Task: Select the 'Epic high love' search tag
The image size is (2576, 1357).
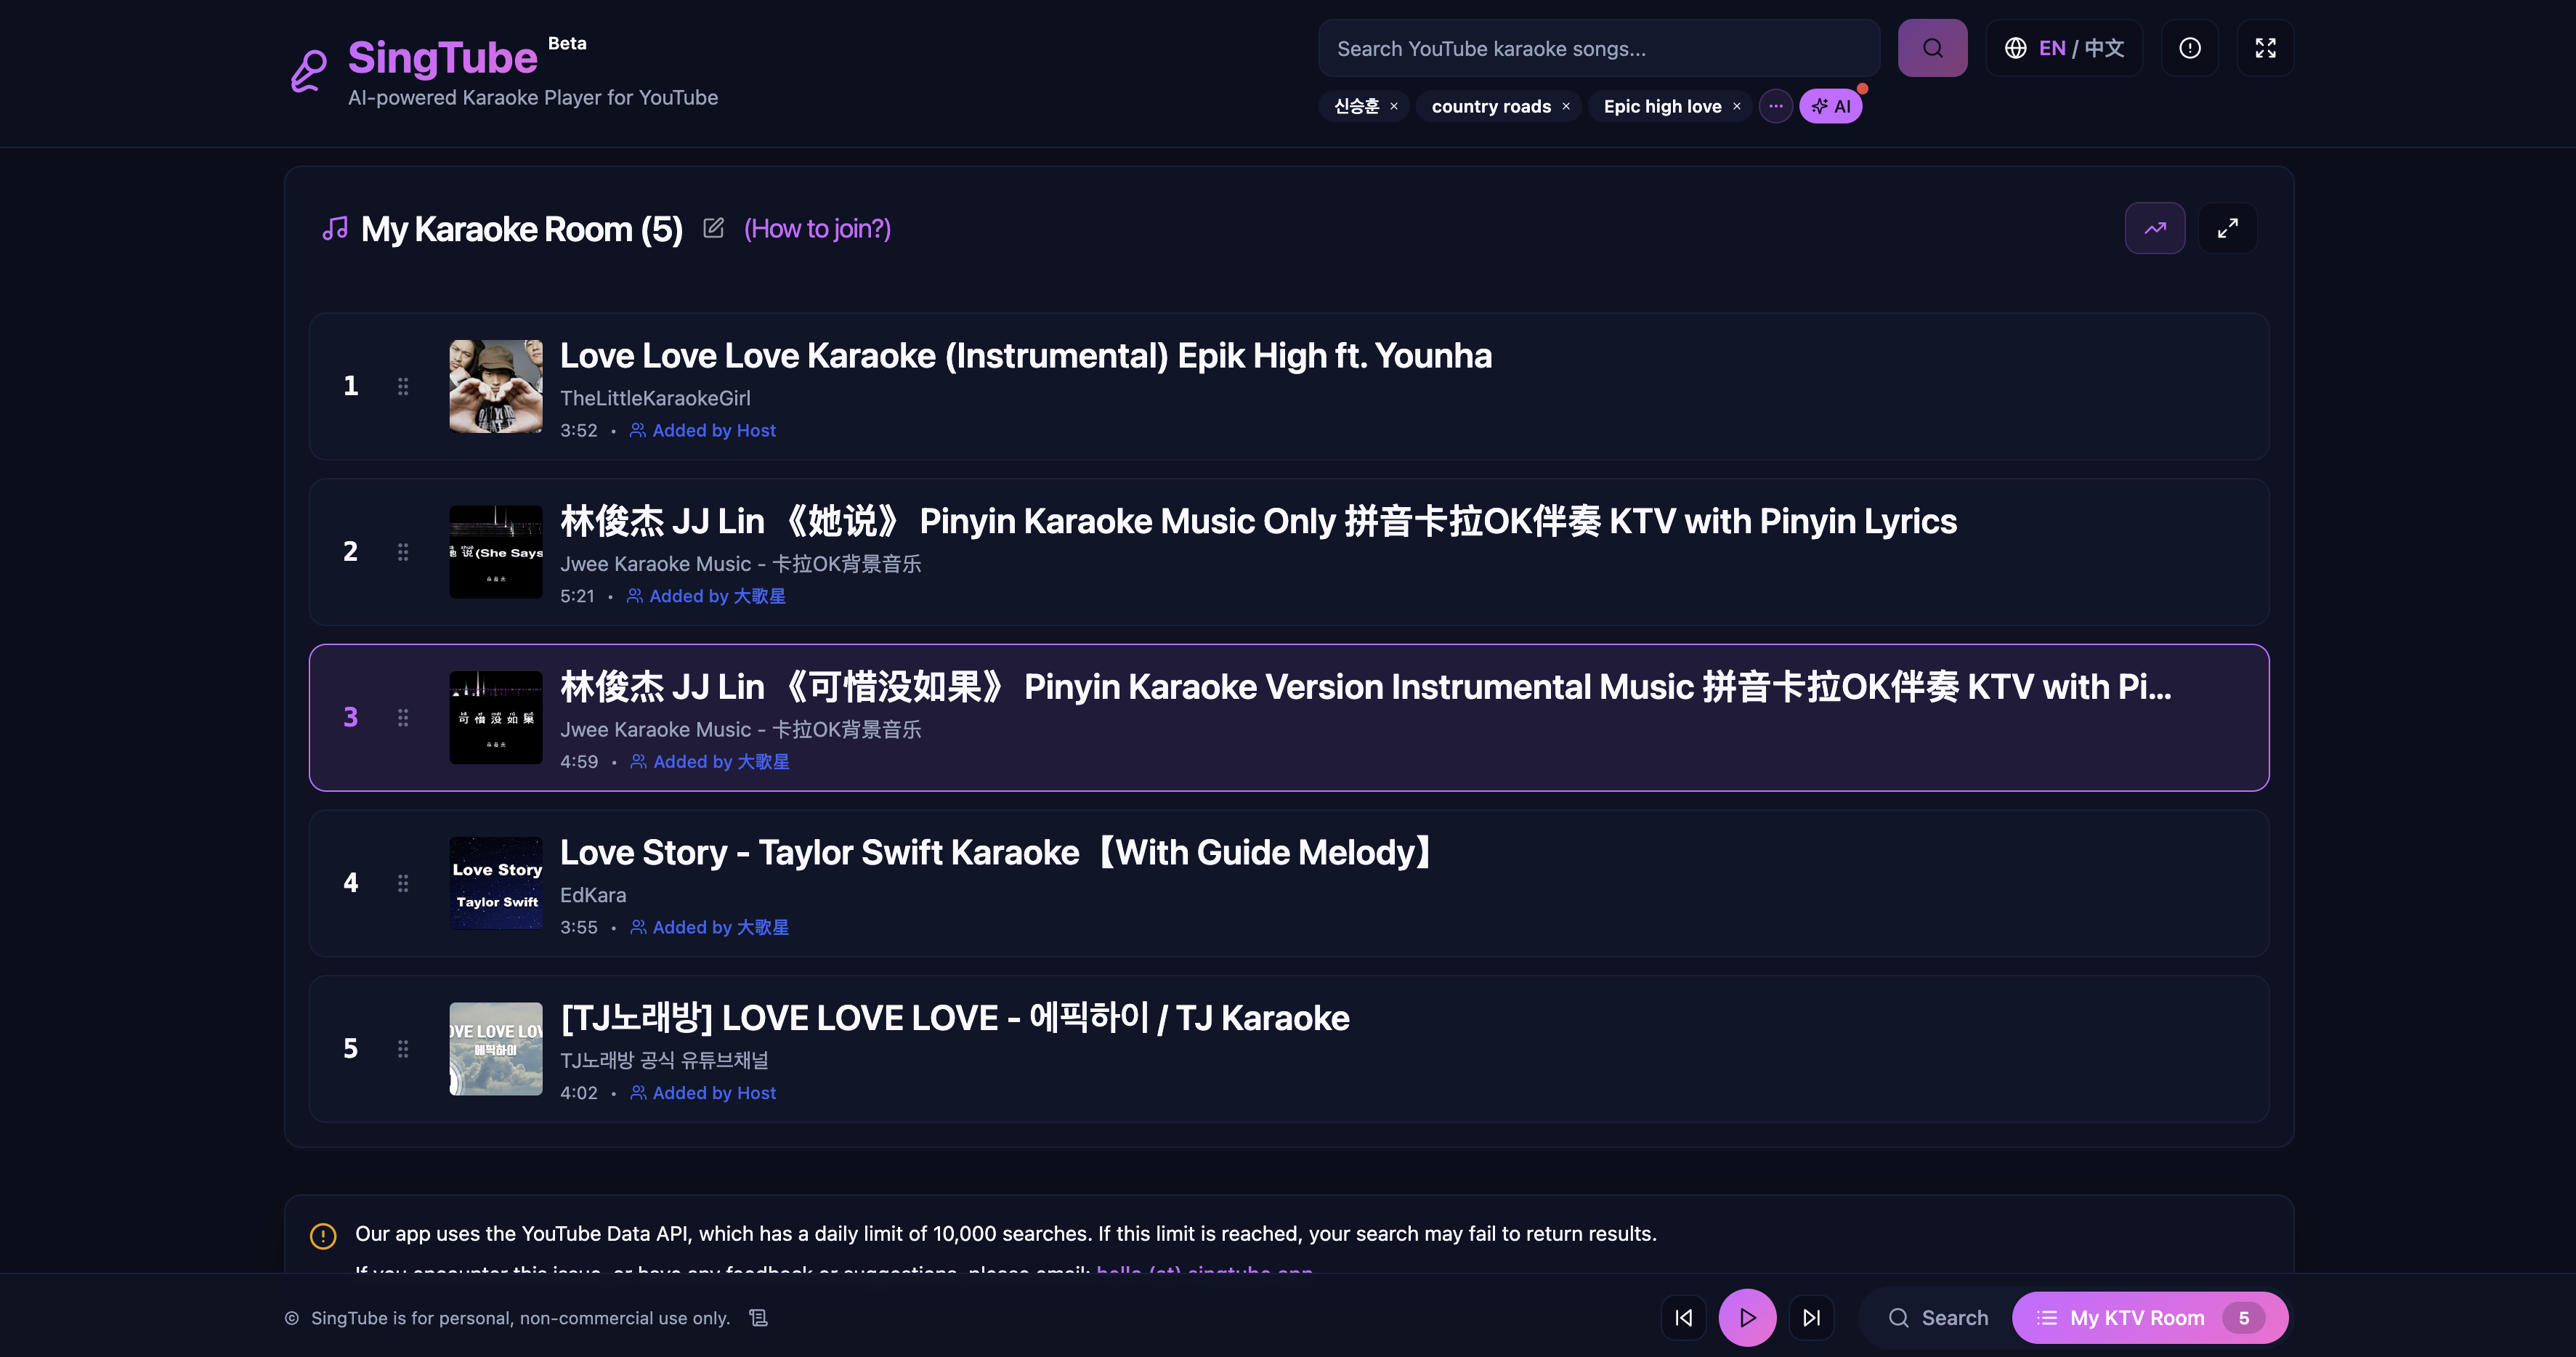Action: point(1663,106)
